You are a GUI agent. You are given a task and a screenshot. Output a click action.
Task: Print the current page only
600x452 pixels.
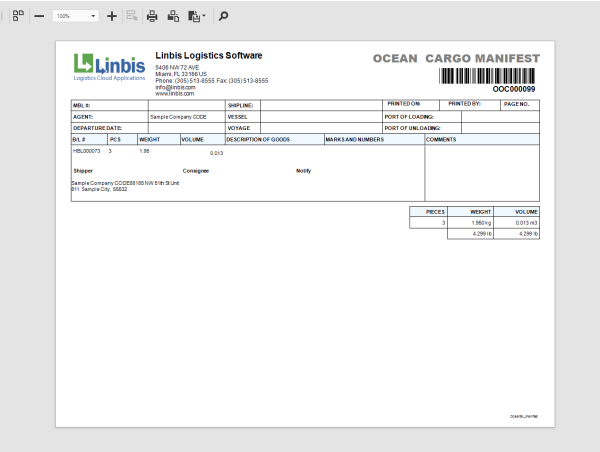173,16
